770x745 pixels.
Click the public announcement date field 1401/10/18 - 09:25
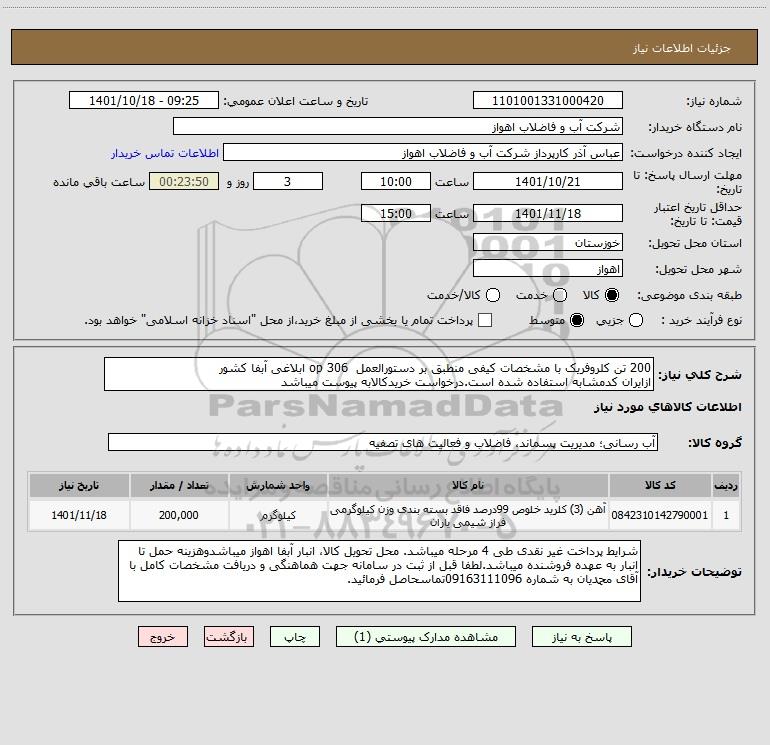[144, 101]
